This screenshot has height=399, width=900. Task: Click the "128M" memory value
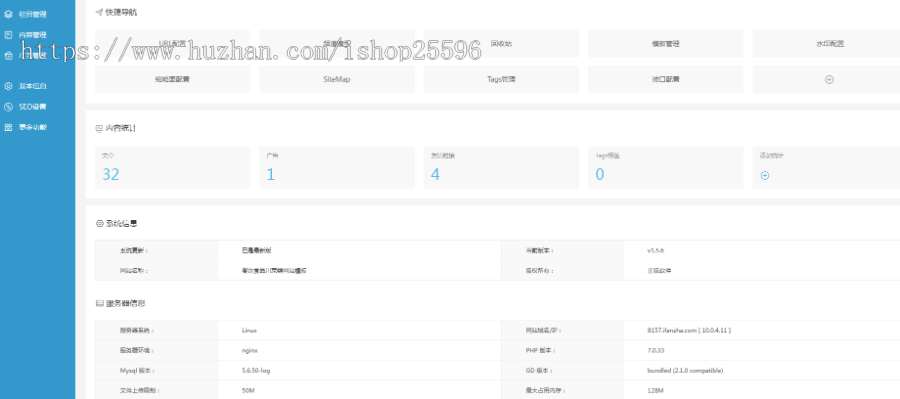(x=655, y=390)
